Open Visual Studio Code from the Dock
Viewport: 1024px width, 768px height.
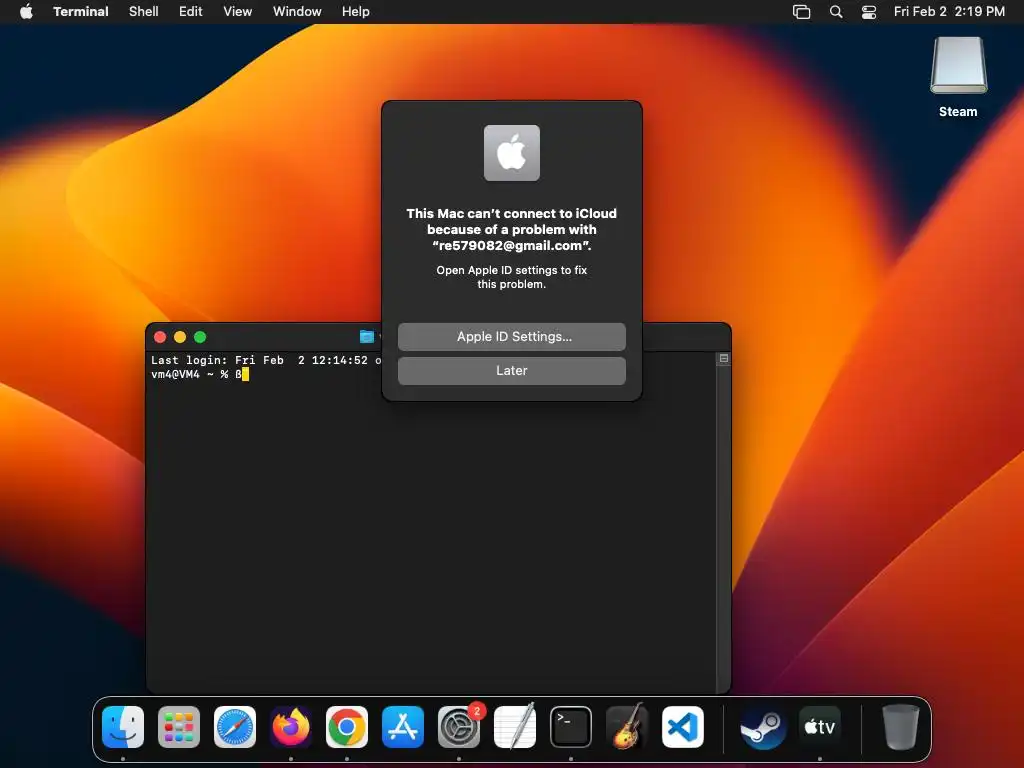[x=683, y=726]
